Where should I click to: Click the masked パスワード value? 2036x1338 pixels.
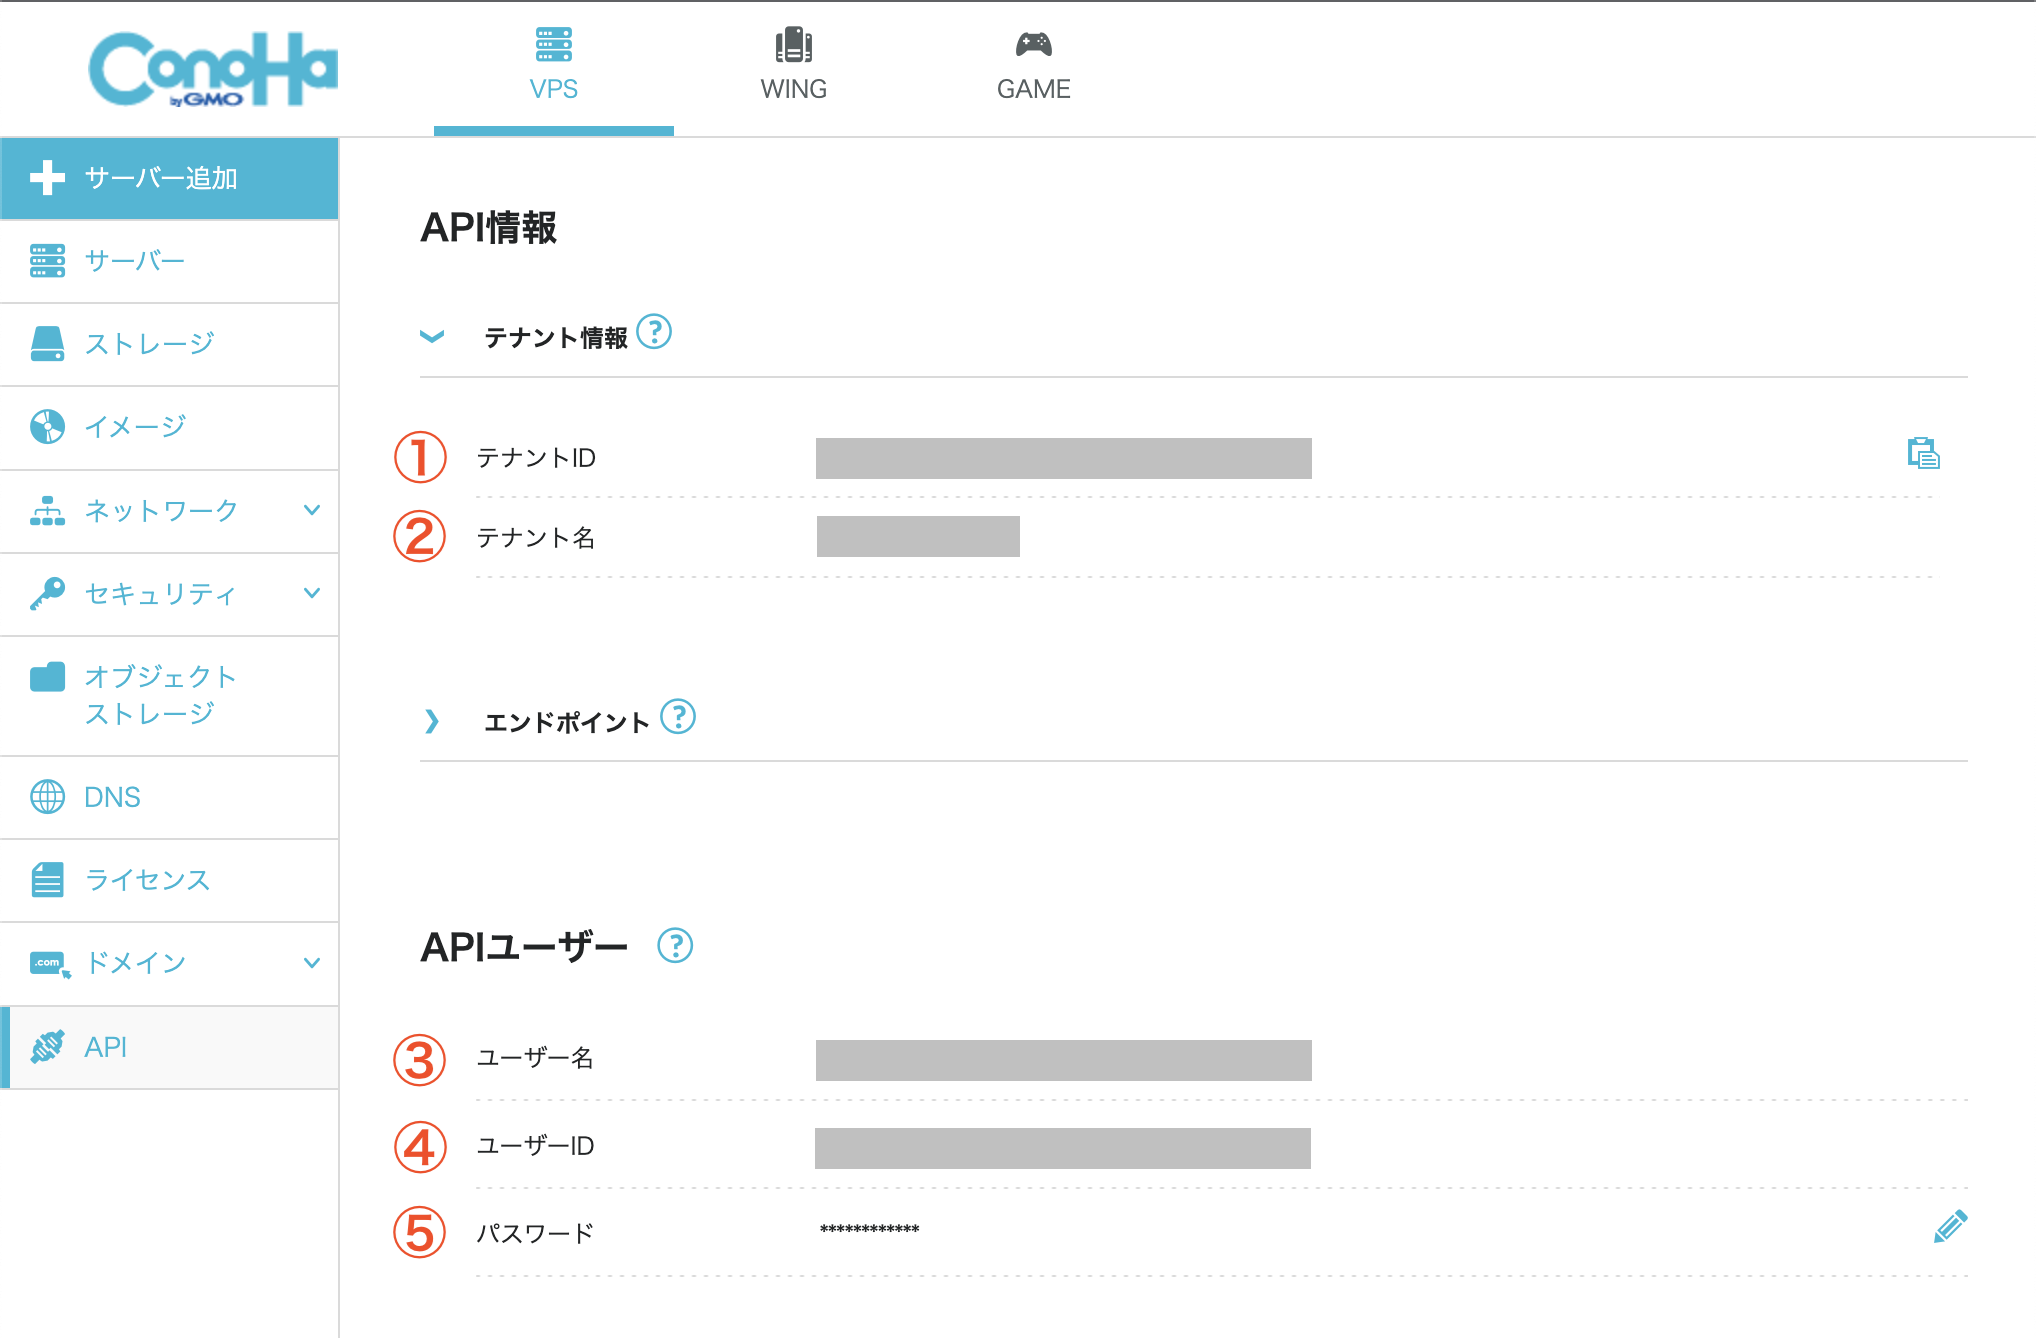point(869,1229)
